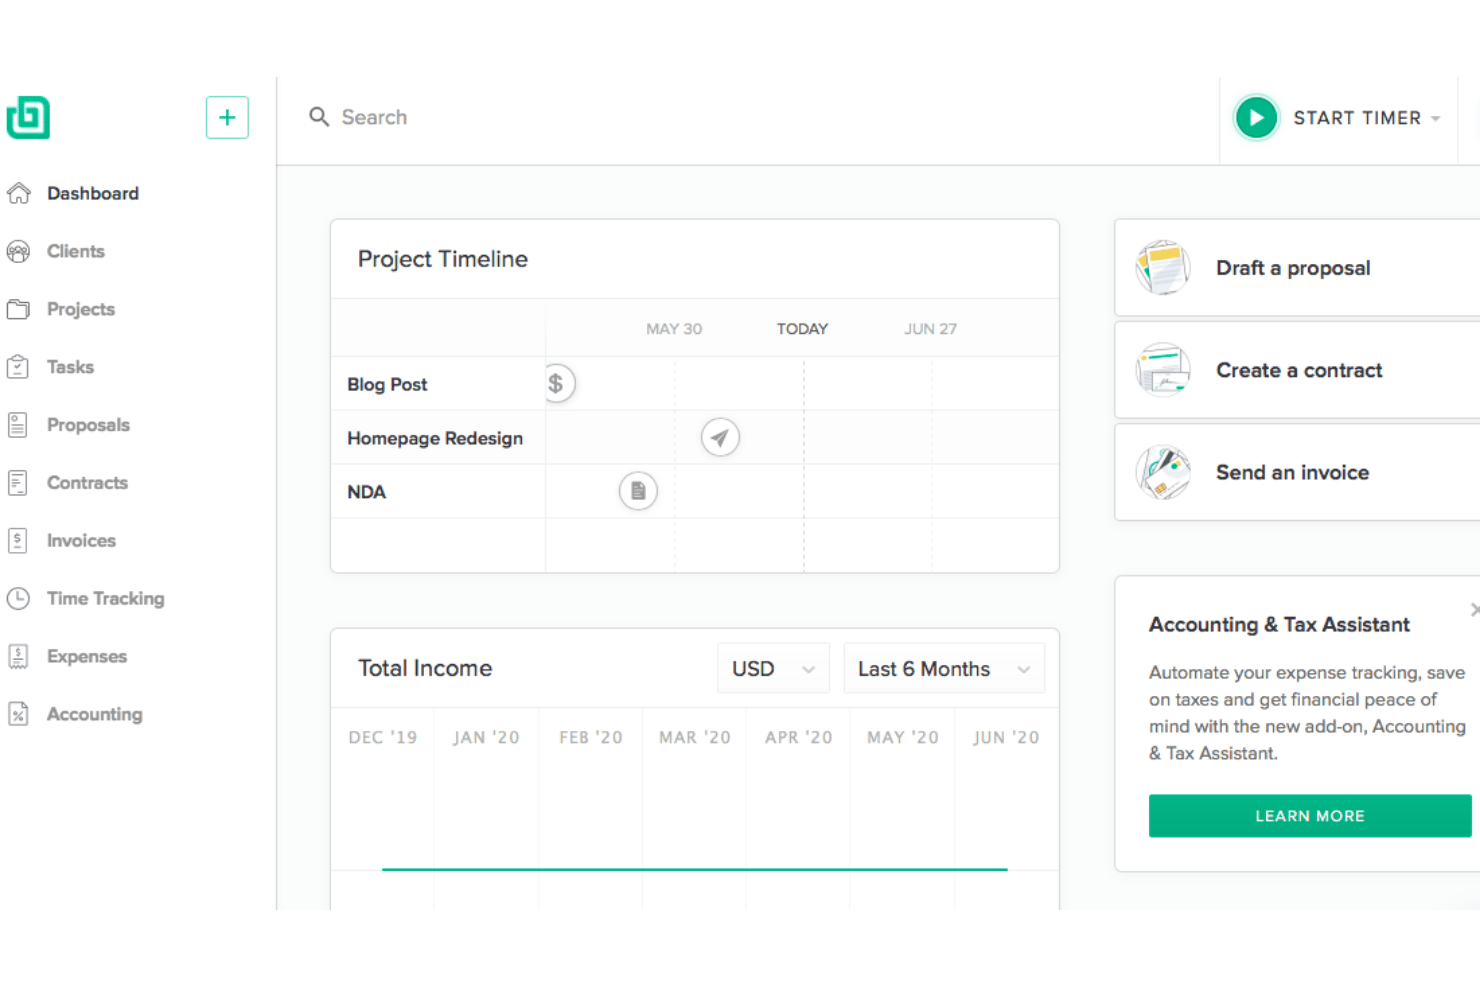The width and height of the screenshot is (1480, 987).
Task: Open Time Tracking section
Action: coord(105,599)
